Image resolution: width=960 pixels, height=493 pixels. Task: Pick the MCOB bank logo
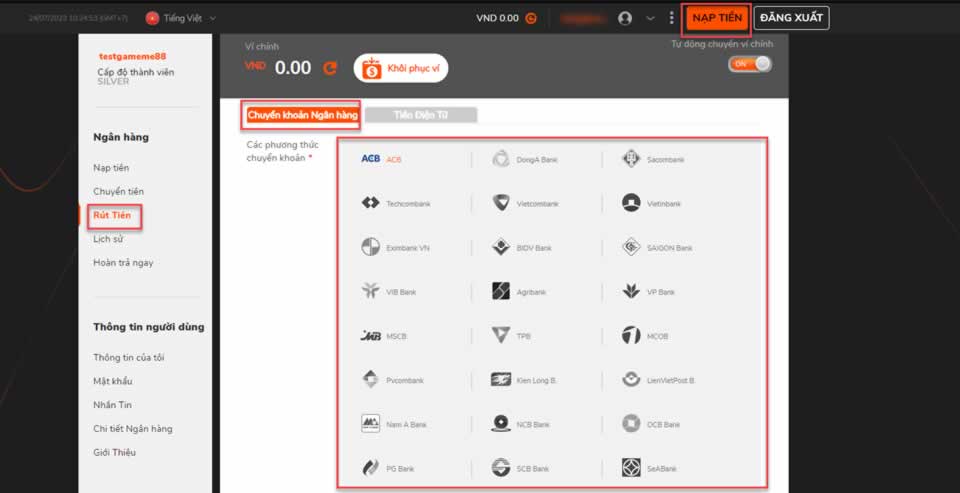(631, 336)
